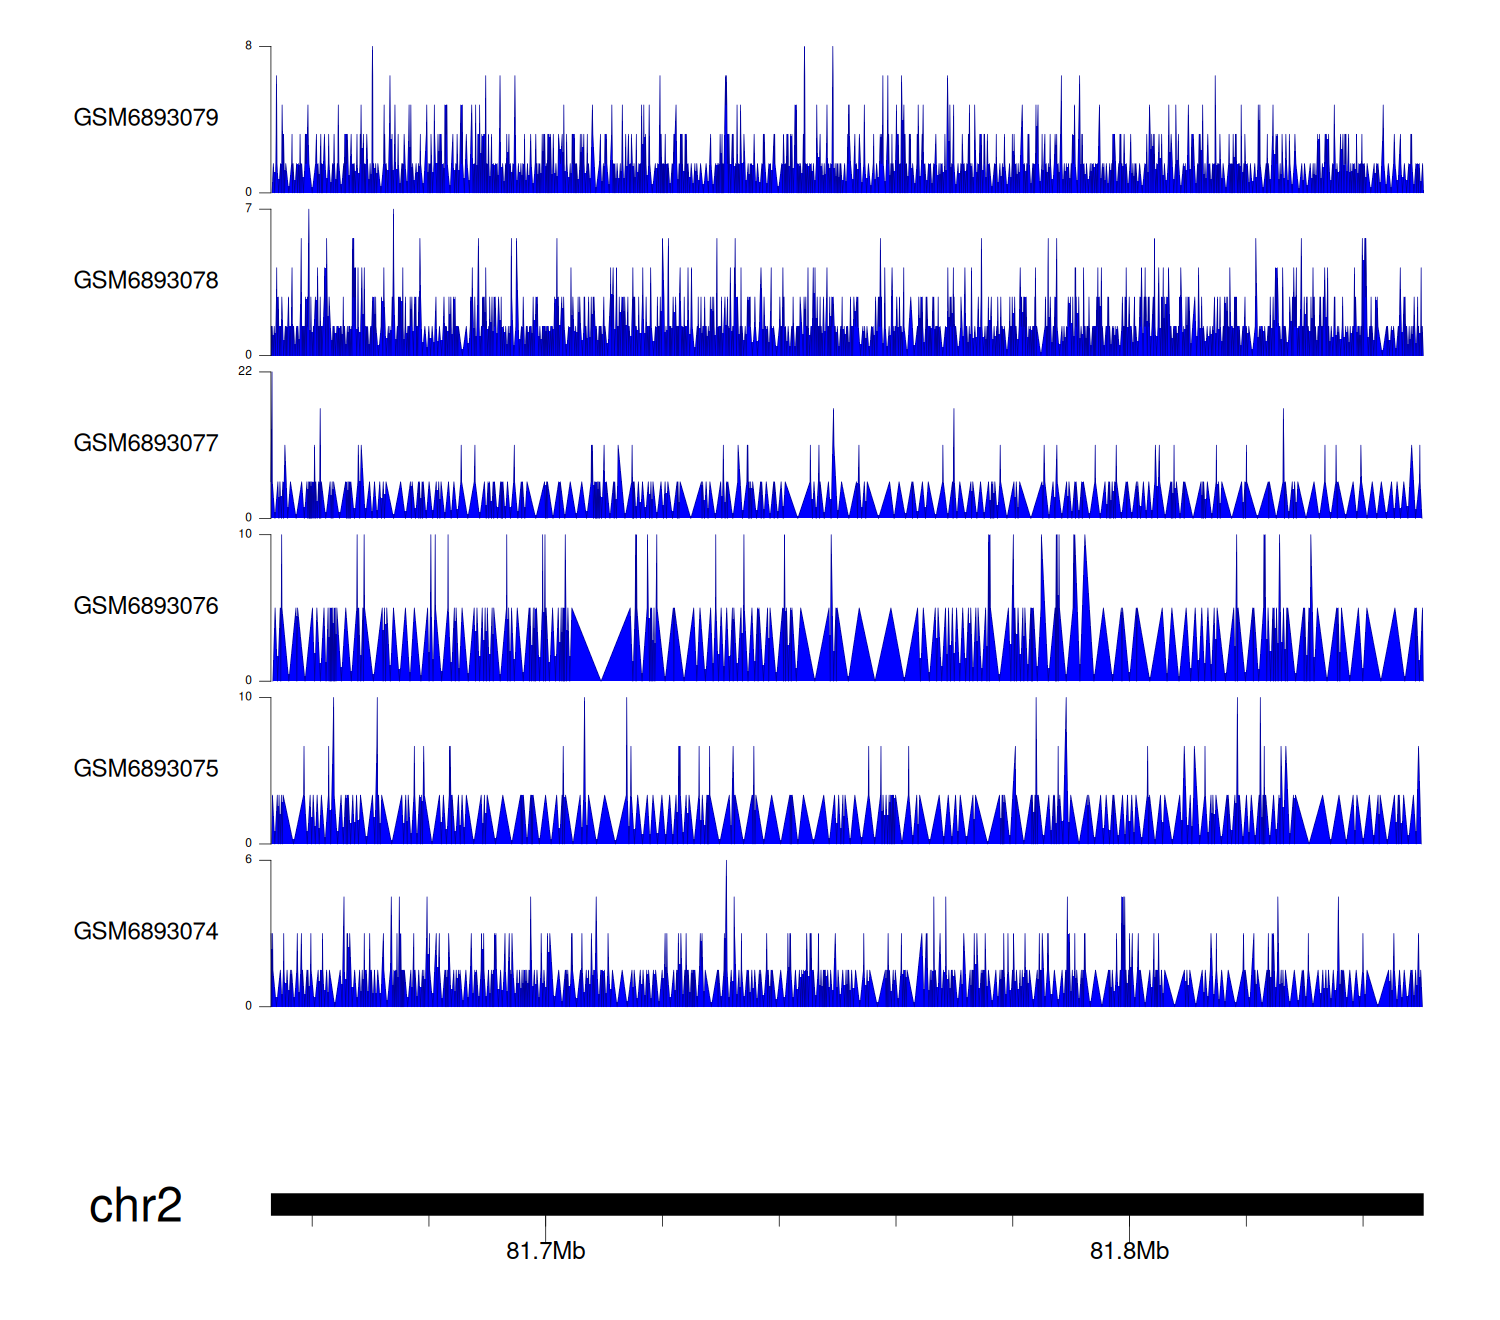Click y-axis maximum 10 on GSM6893076 track
Viewport: 1500px width, 1320px height.
click(x=245, y=534)
